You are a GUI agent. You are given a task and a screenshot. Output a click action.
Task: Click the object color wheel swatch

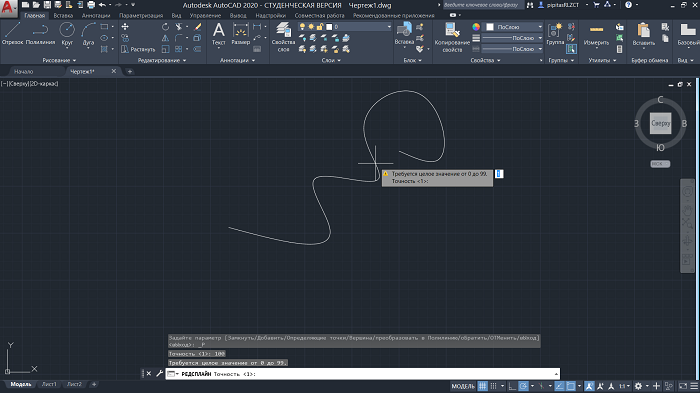(x=476, y=27)
